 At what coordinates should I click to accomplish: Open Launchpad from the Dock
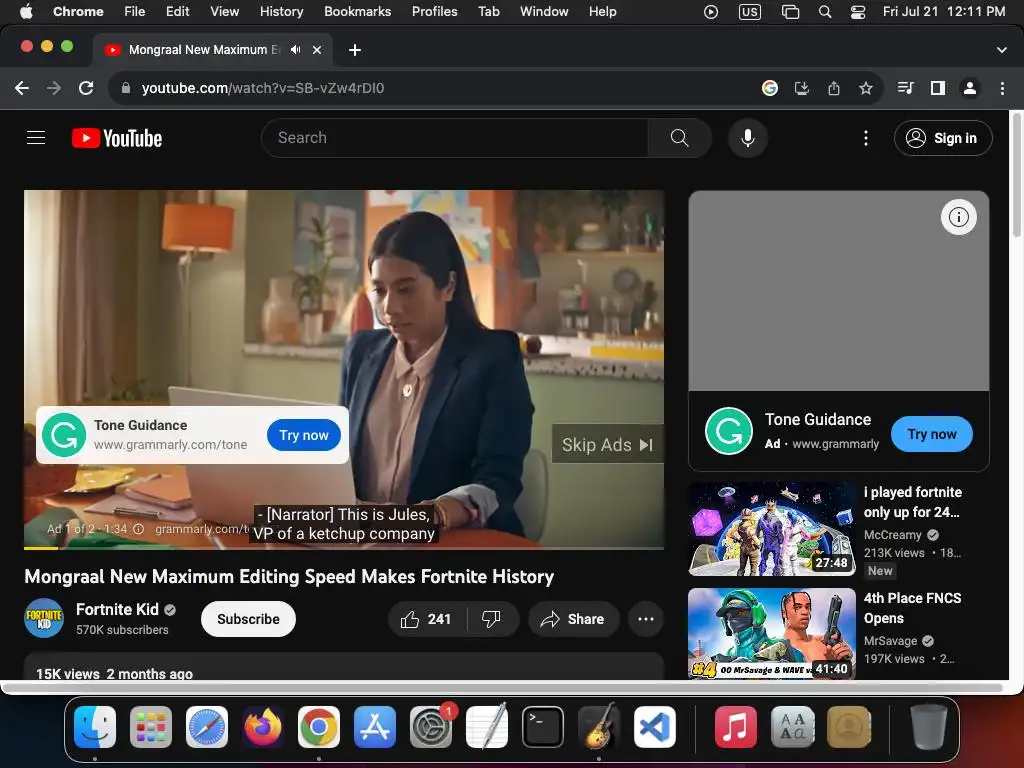pos(151,727)
